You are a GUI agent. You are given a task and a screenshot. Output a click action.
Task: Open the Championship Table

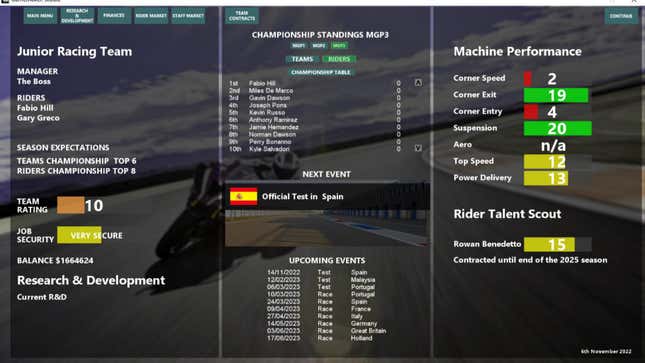pos(321,72)
